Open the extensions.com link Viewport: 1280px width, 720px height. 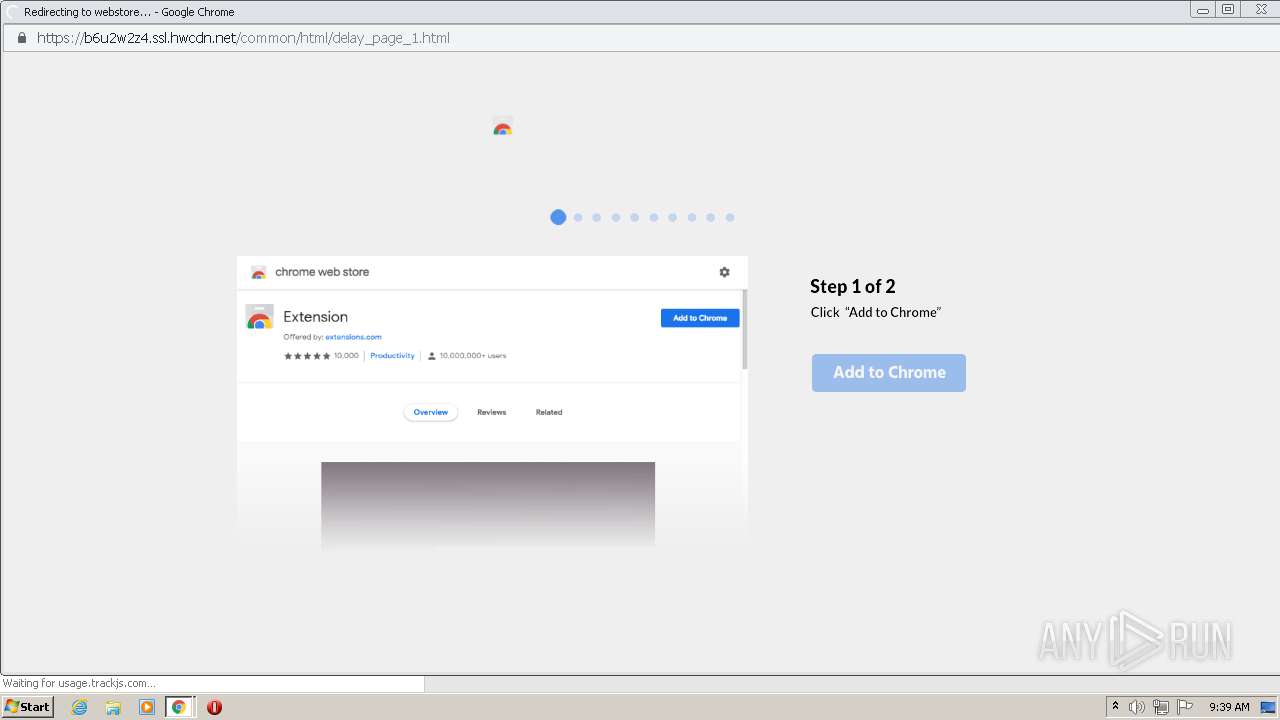353,337
